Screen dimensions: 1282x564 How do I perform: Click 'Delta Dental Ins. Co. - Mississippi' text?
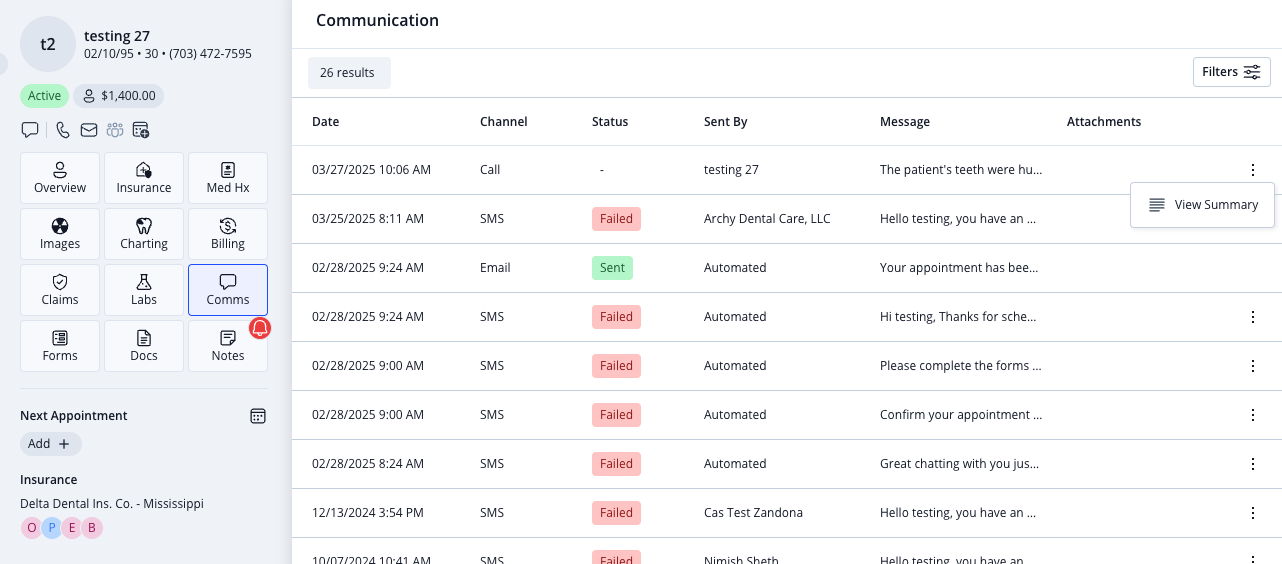click(x=112, y=504)
